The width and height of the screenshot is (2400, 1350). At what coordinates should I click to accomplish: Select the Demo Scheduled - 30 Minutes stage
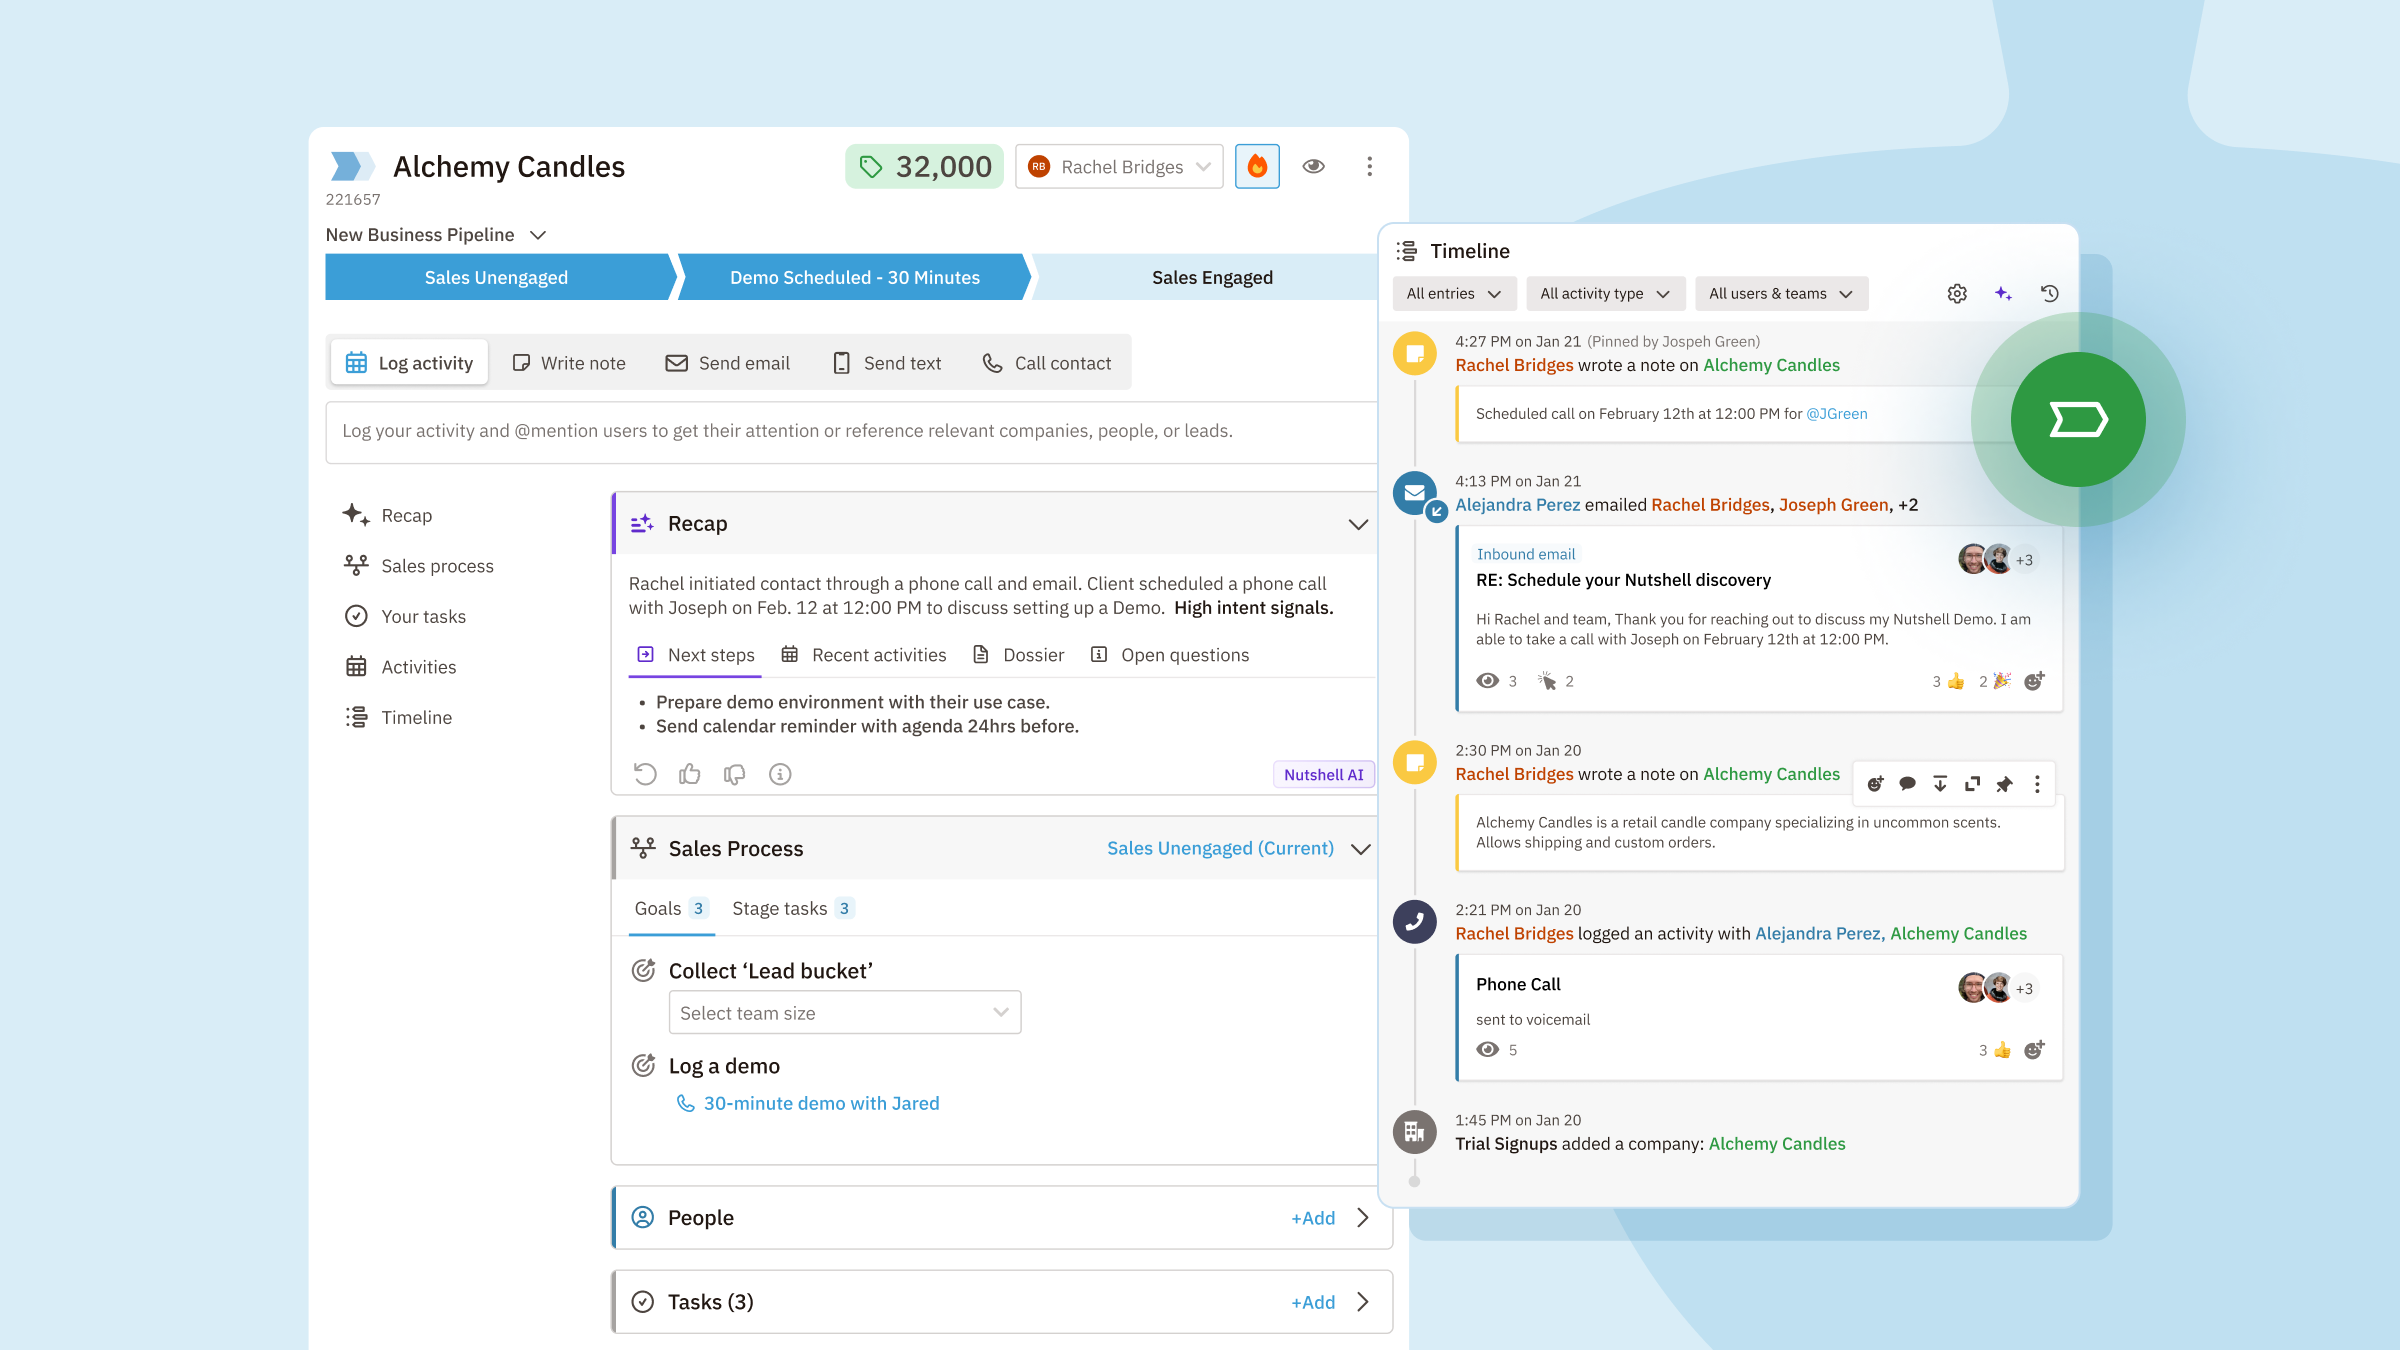point(854,277)
